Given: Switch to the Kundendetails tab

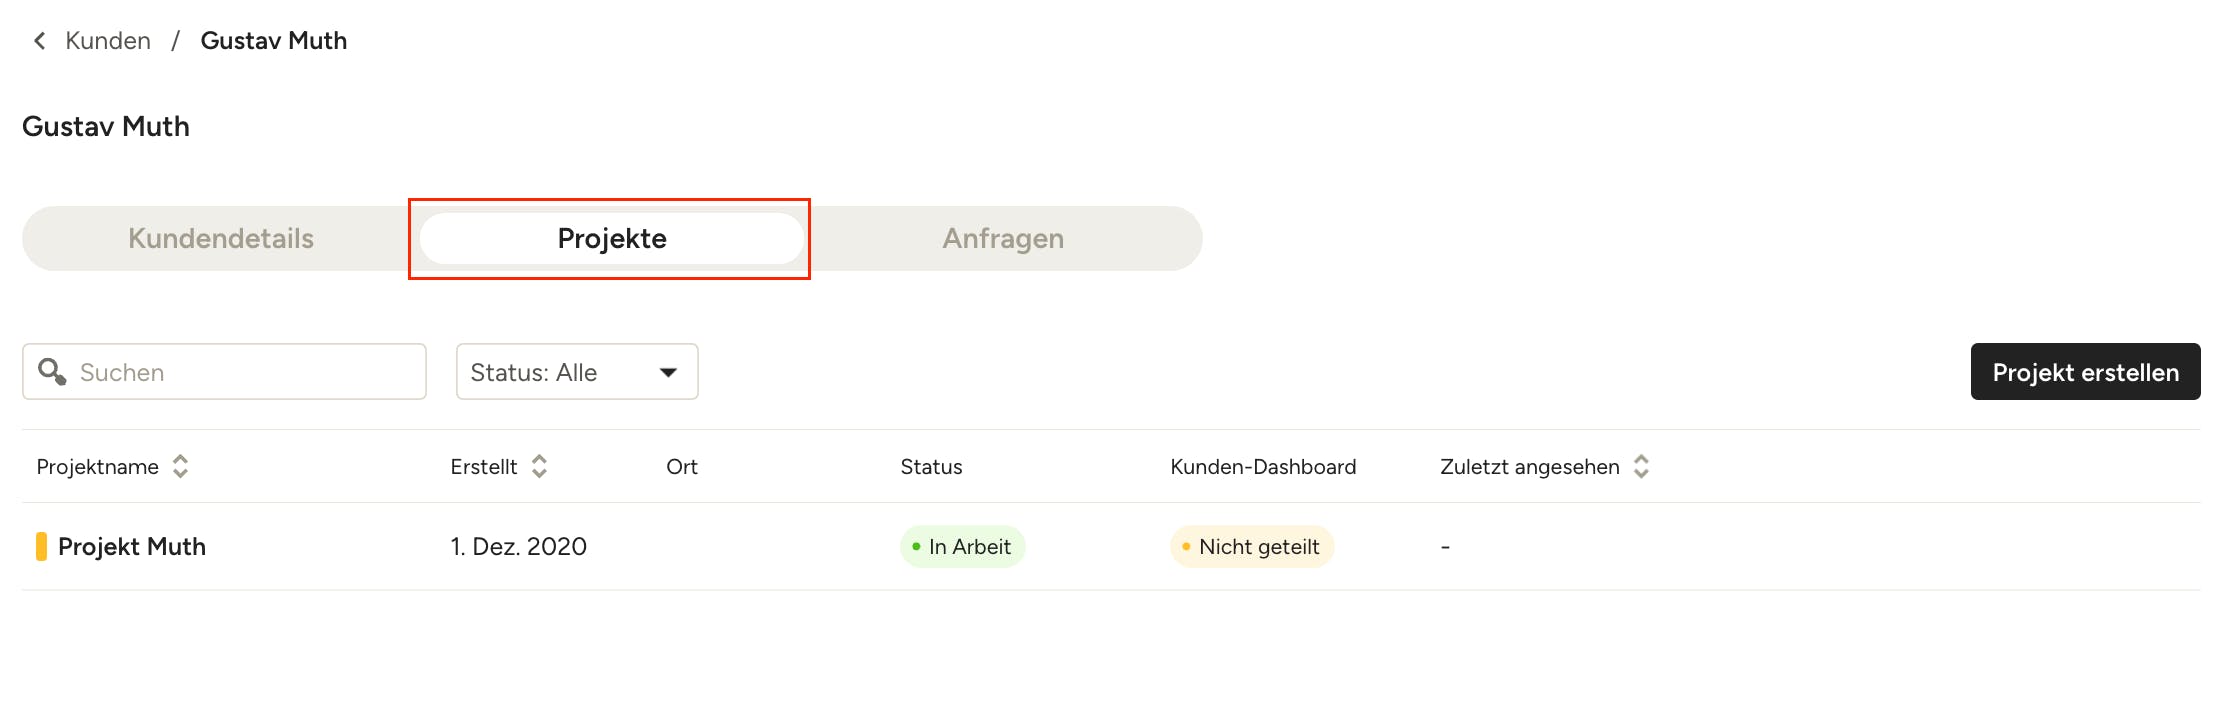Looking at the screenshot, I should pyautogui.click(x=220, y=238).
